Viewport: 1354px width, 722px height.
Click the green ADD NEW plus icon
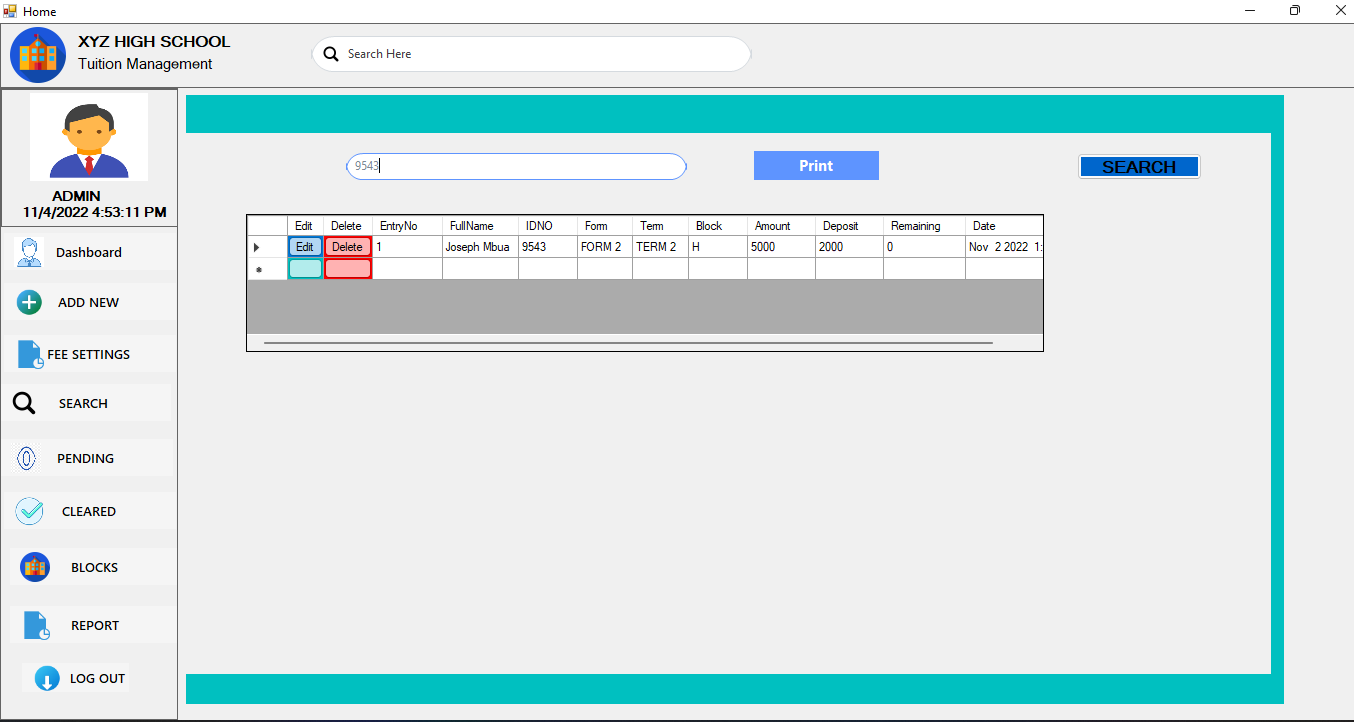point(28,302)
